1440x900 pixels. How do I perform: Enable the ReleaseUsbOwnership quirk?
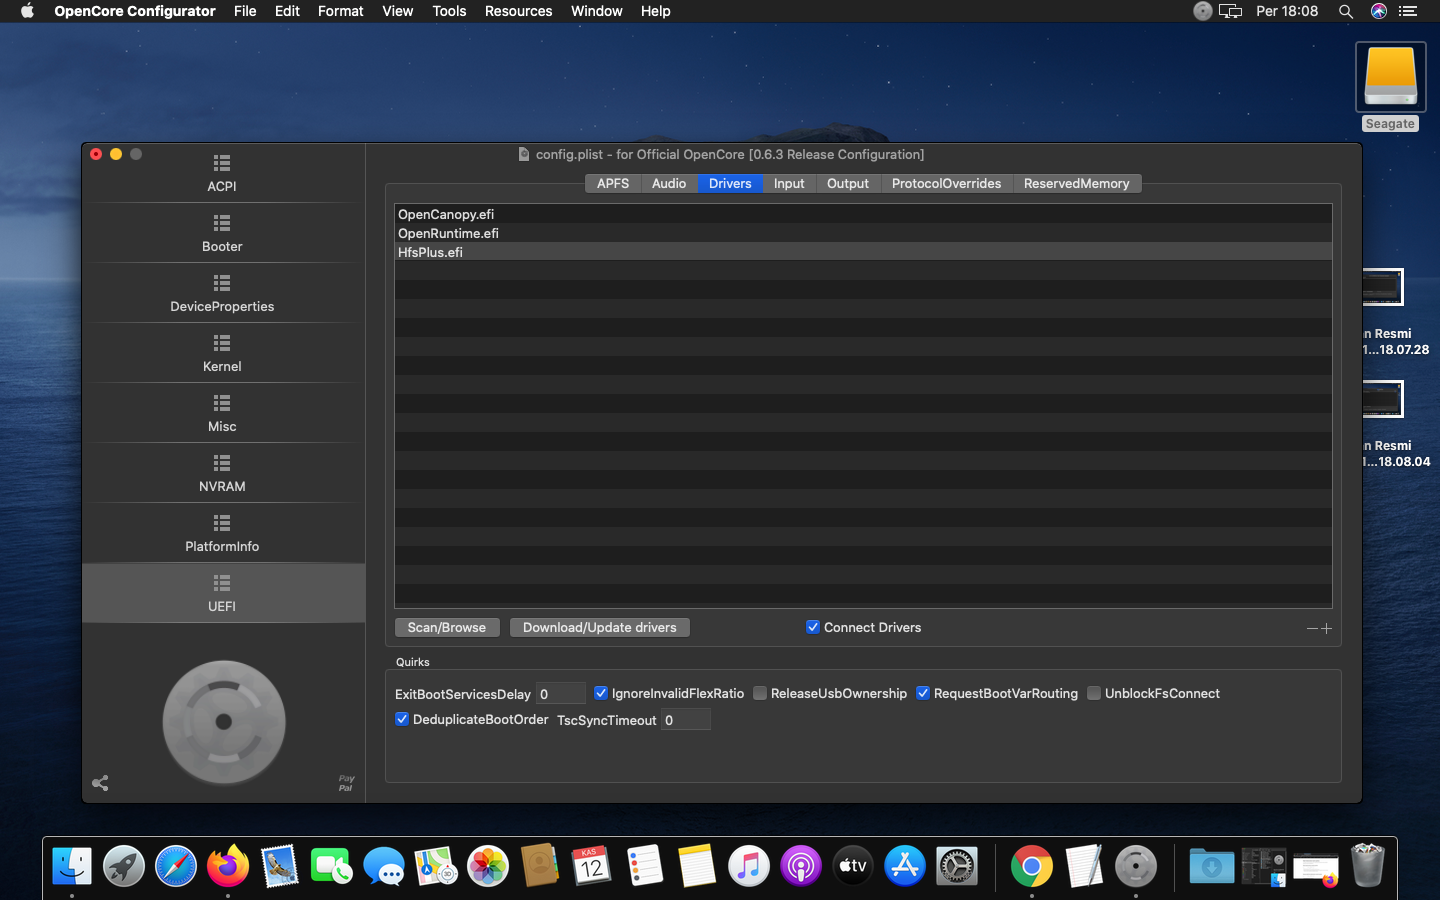point(760,693)
